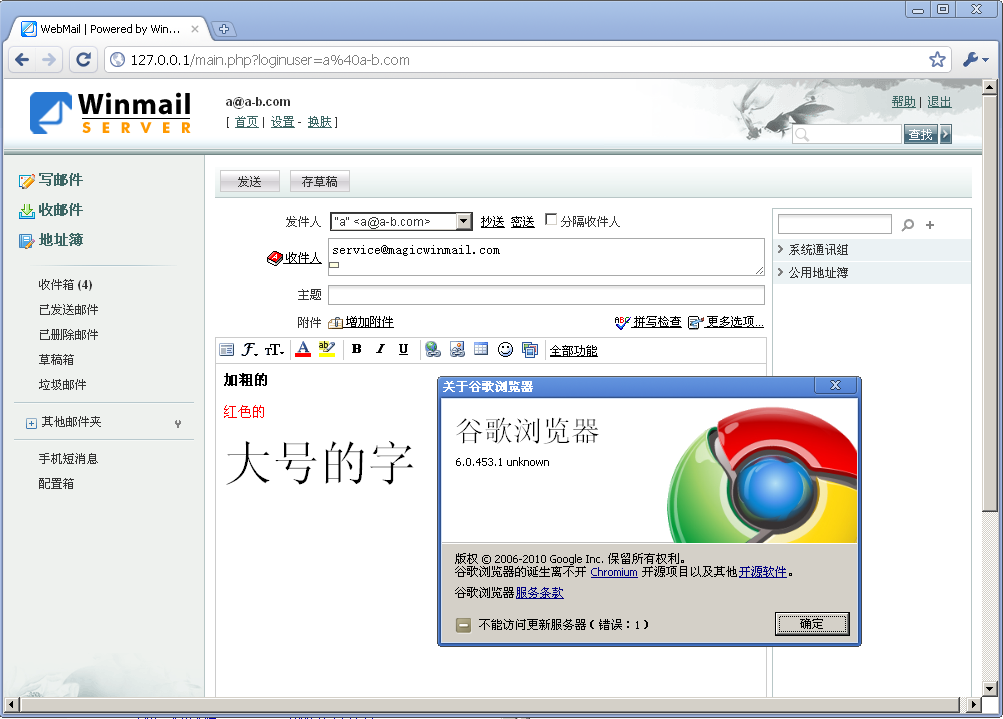Click the ABC spell check icon
Image resolution: width=1003 pixels, height=719 pixels.
pyautogui.click(x=622, y=322)
